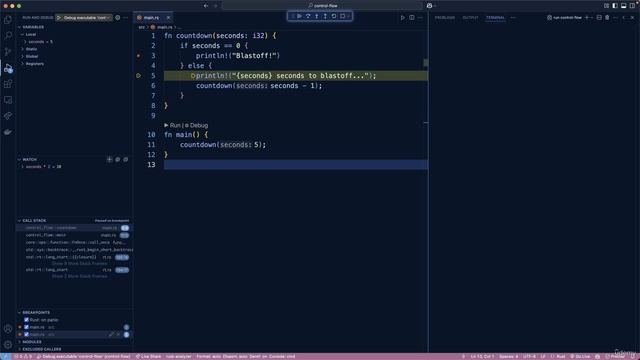Click the Run code lens above main

(x=172, y=125)
